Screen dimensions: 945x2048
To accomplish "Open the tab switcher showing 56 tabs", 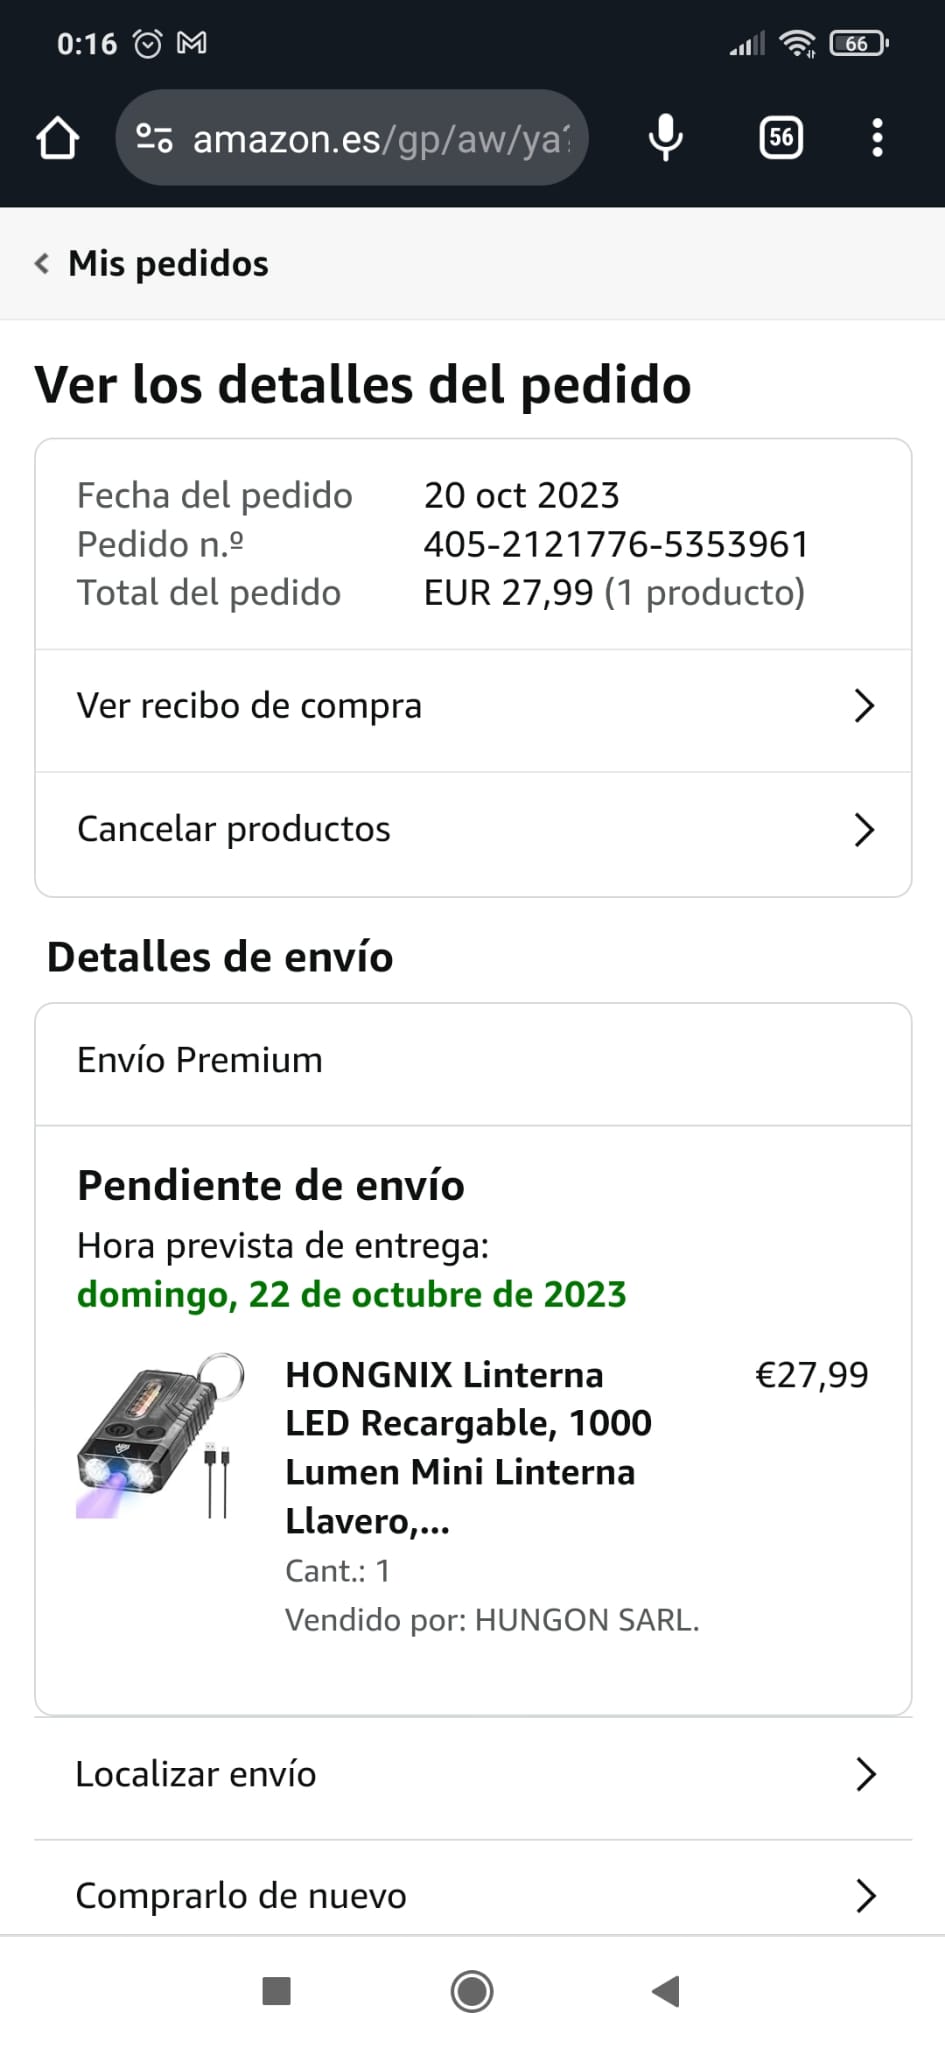I will coord(781,138).
